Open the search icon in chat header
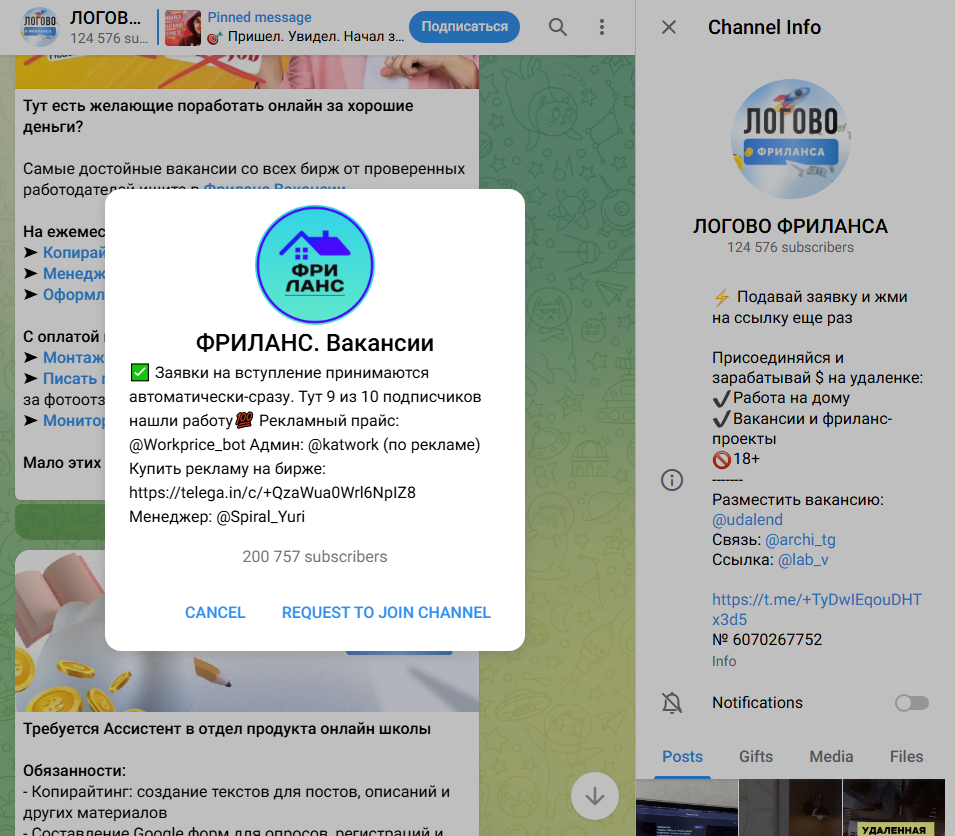 click(557, 27)
